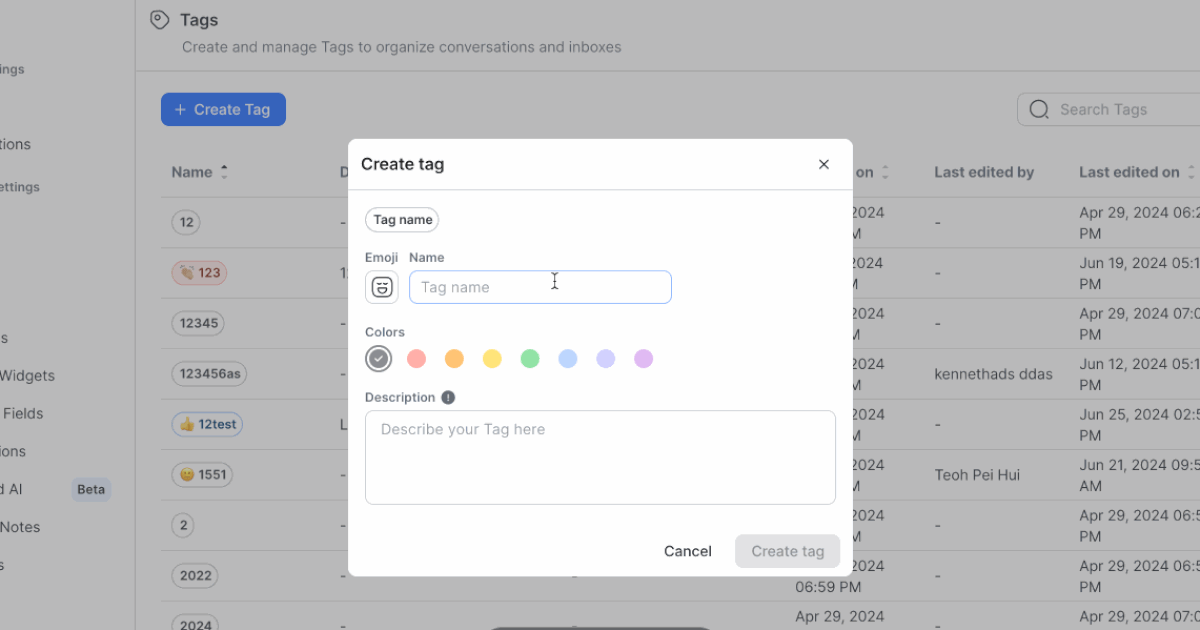Click the Tags icon next to the page heading

click(159, 18)
